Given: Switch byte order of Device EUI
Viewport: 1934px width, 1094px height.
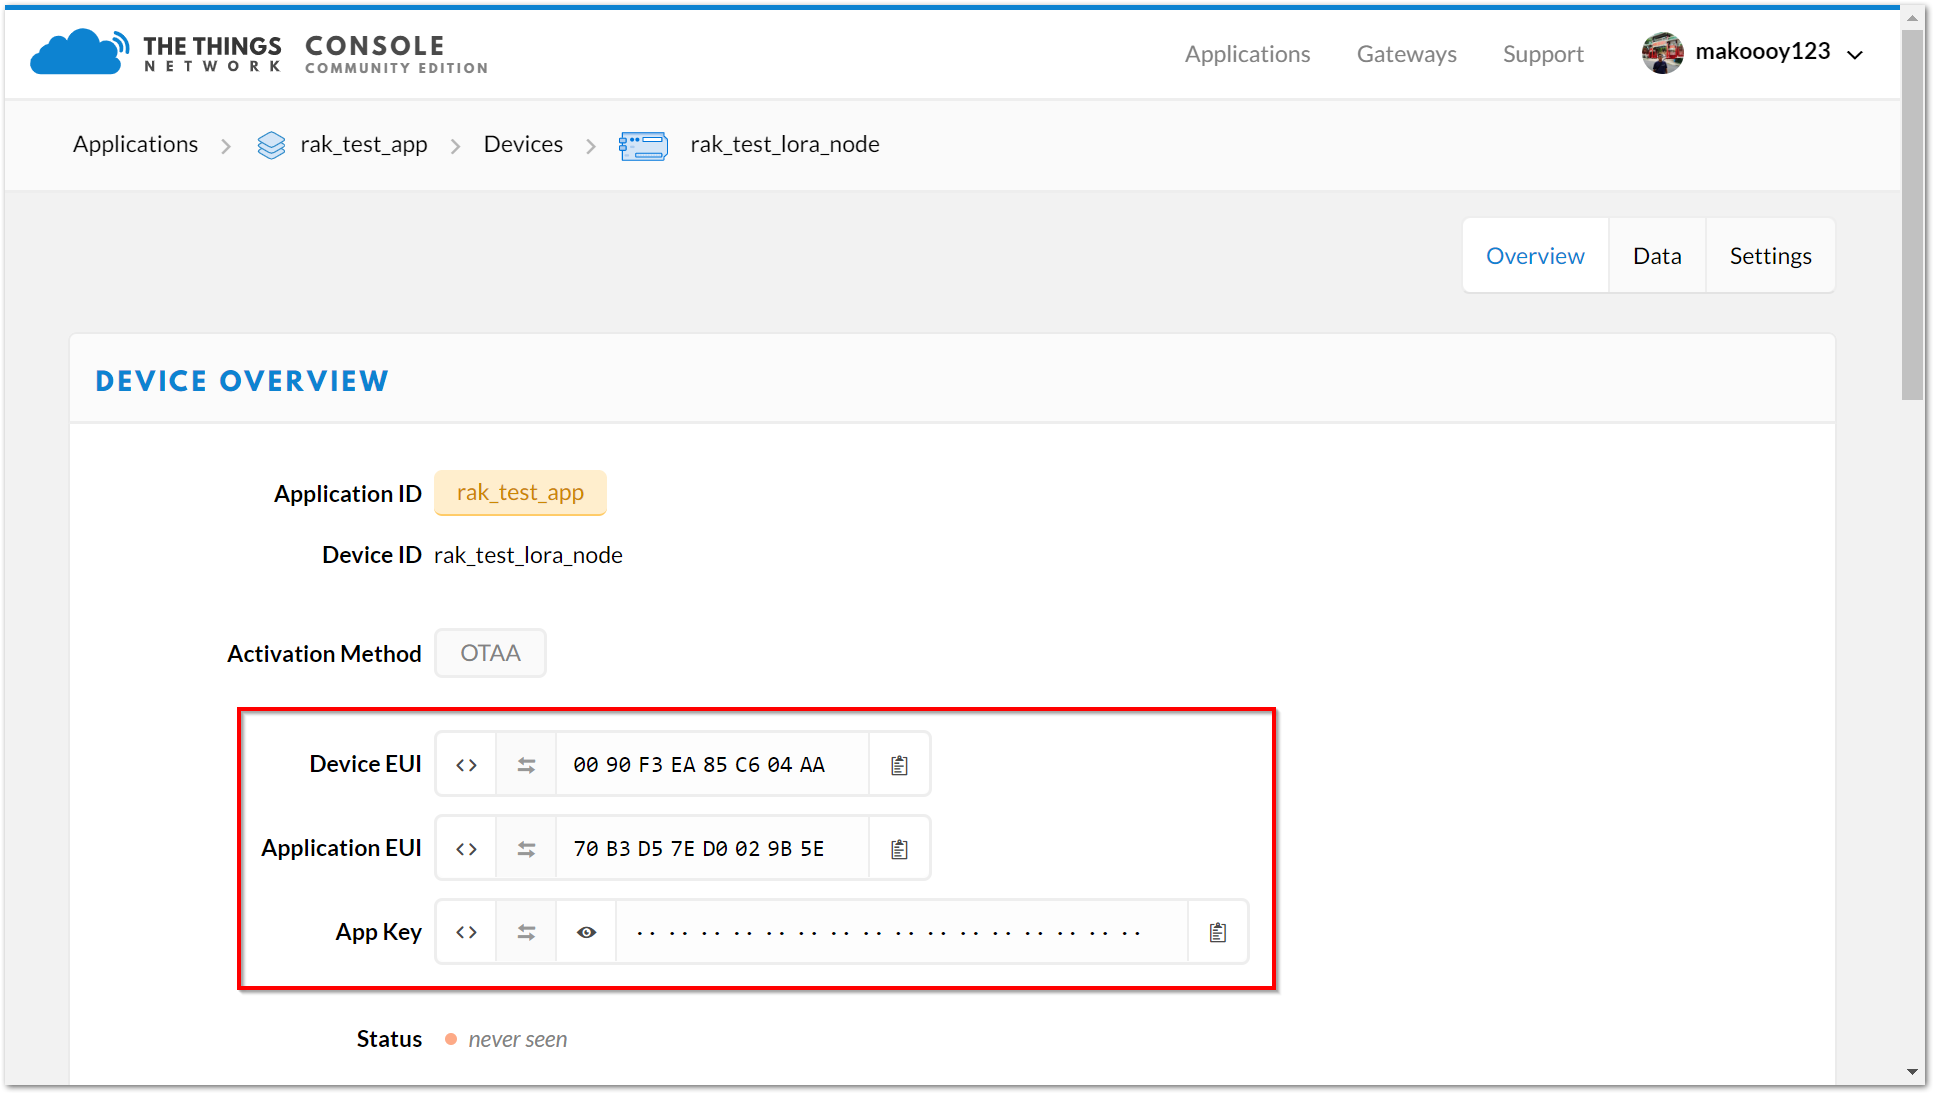Looking at the screenshot, I should (x=526, y=765).
